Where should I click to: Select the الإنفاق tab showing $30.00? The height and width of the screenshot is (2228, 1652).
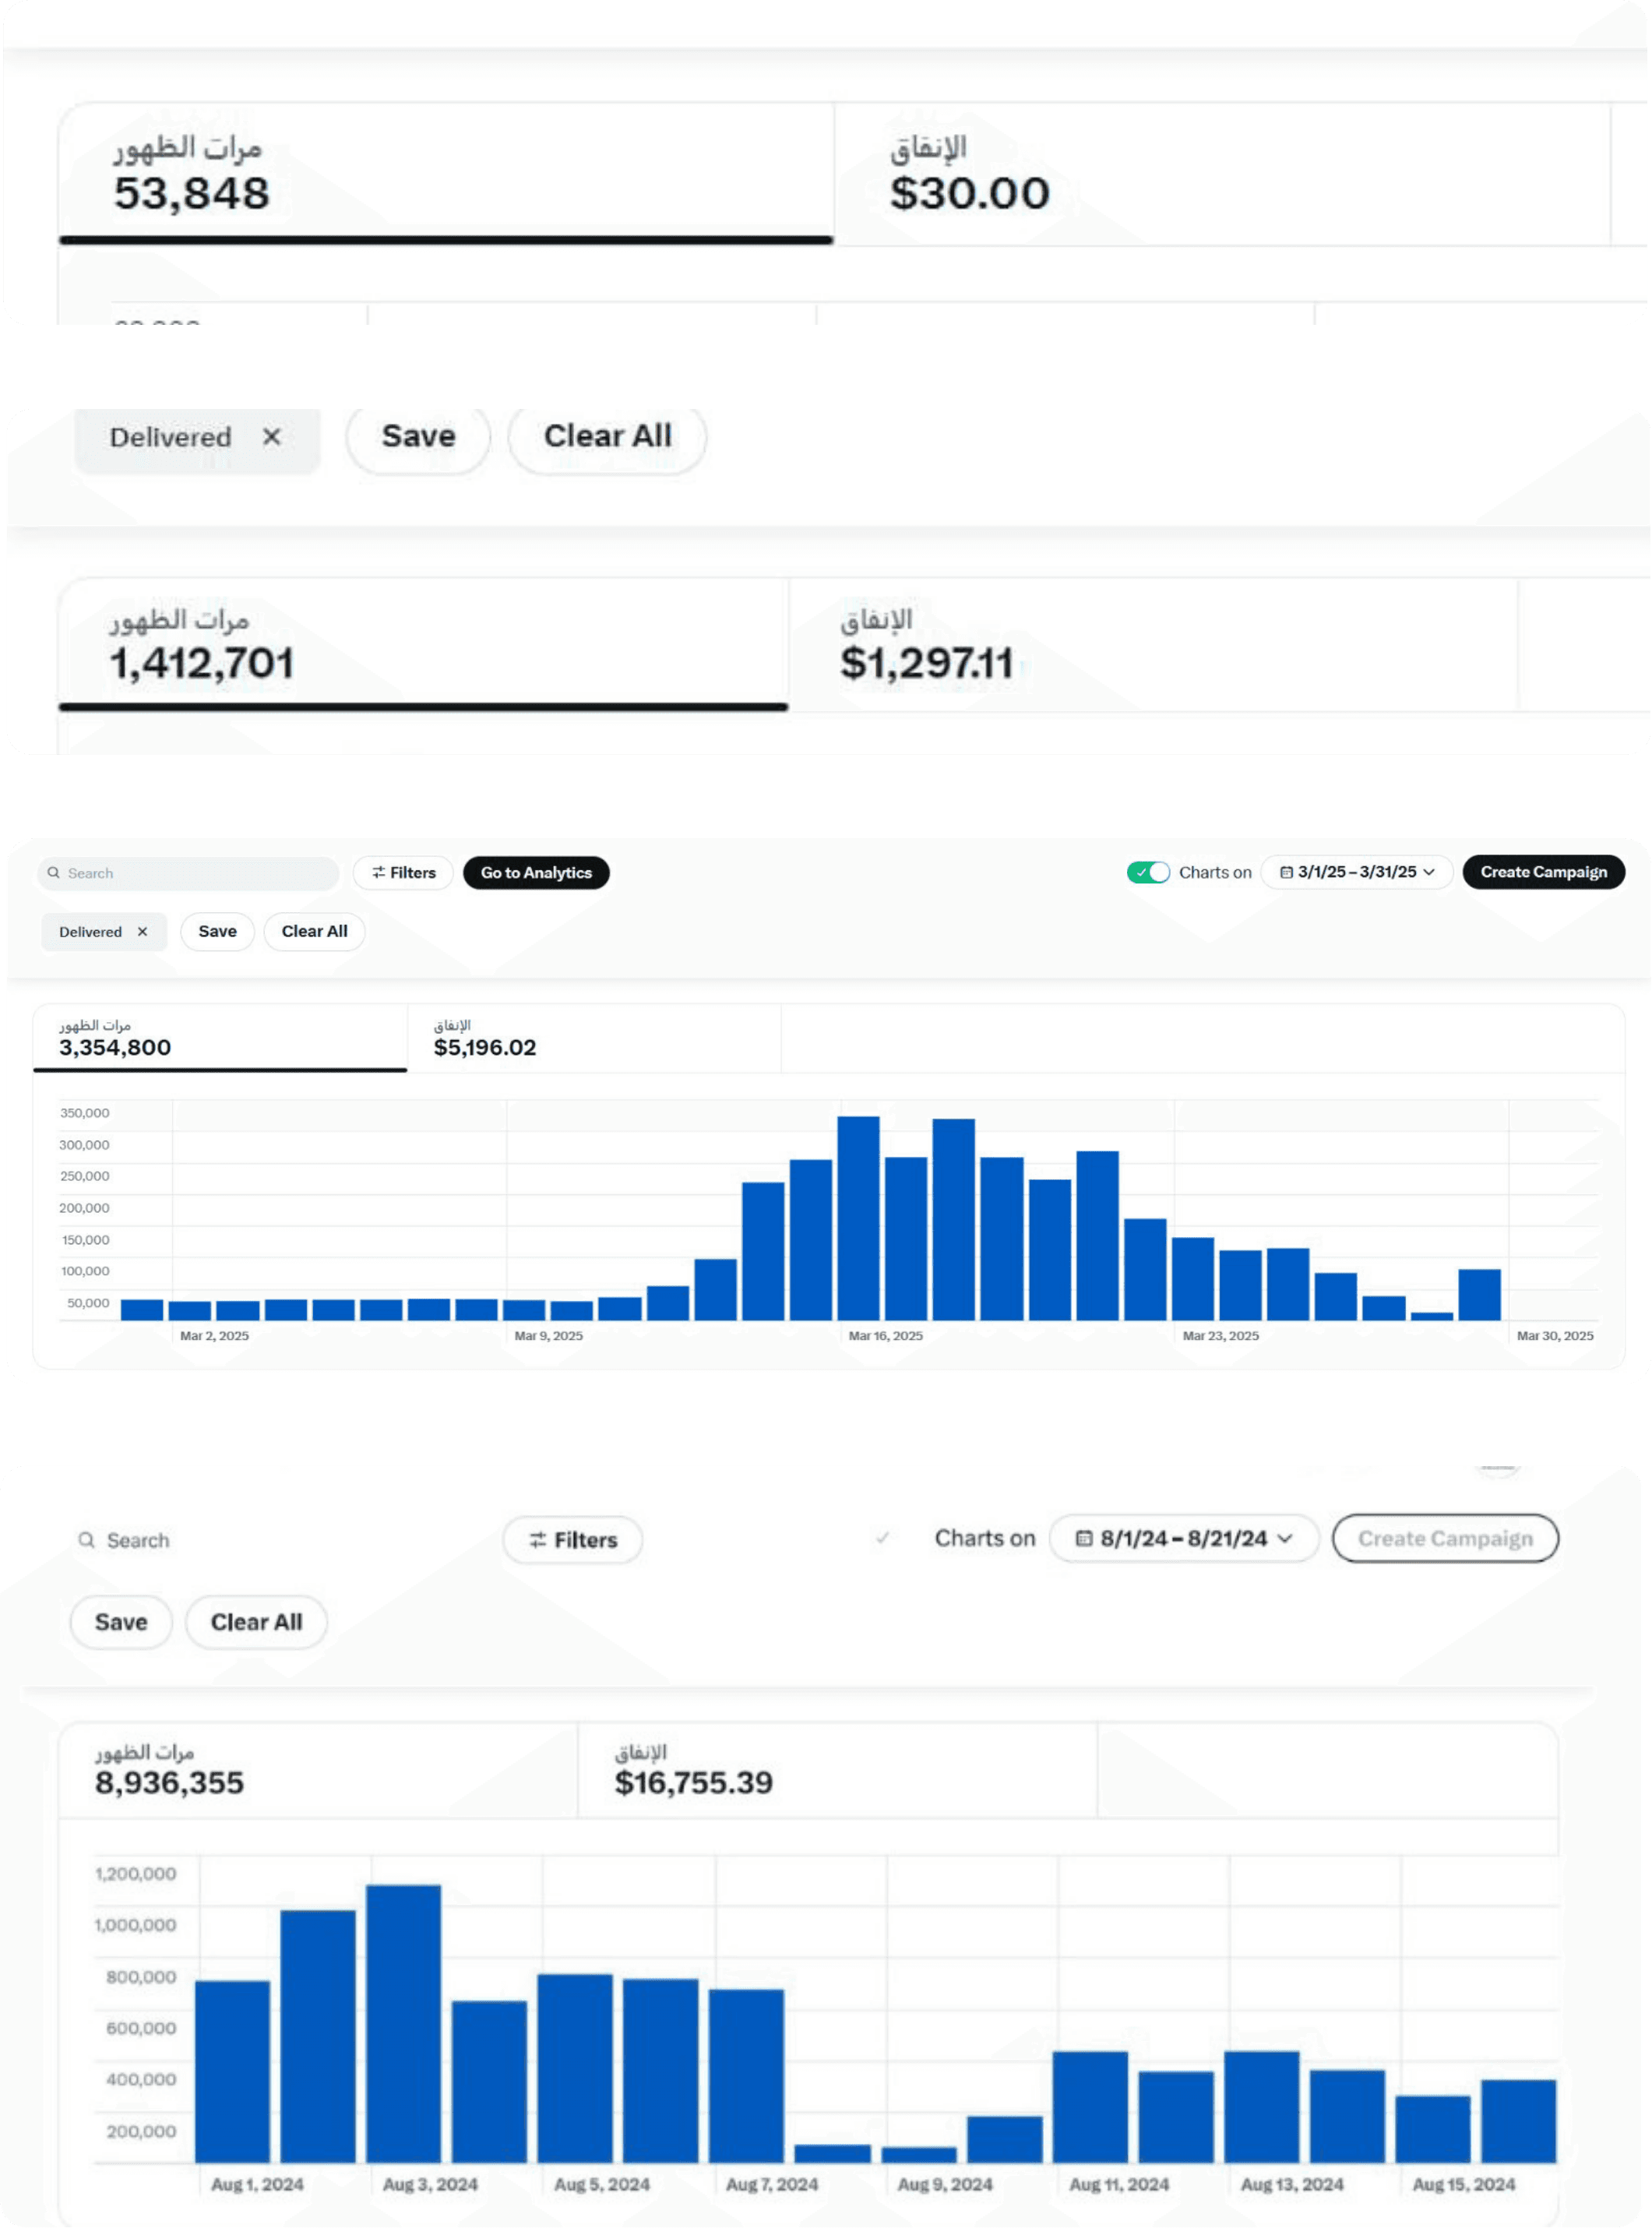1222,173
